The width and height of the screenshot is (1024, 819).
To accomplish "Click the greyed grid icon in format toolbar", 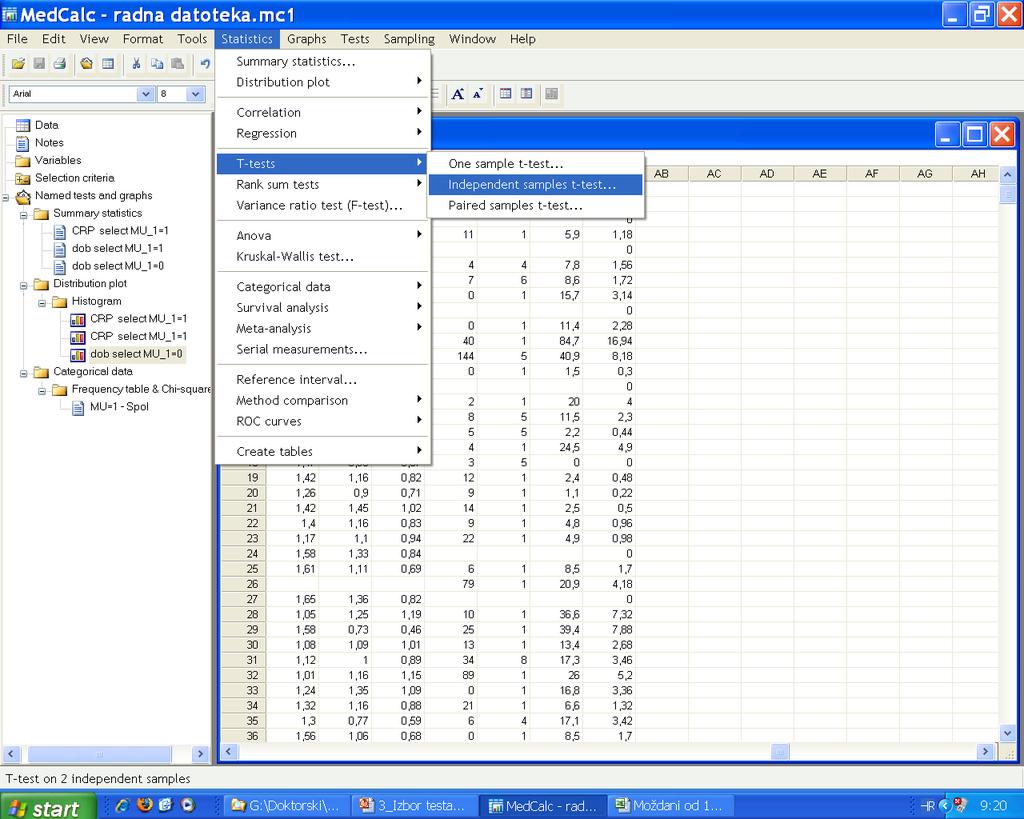I will [551, 94].
